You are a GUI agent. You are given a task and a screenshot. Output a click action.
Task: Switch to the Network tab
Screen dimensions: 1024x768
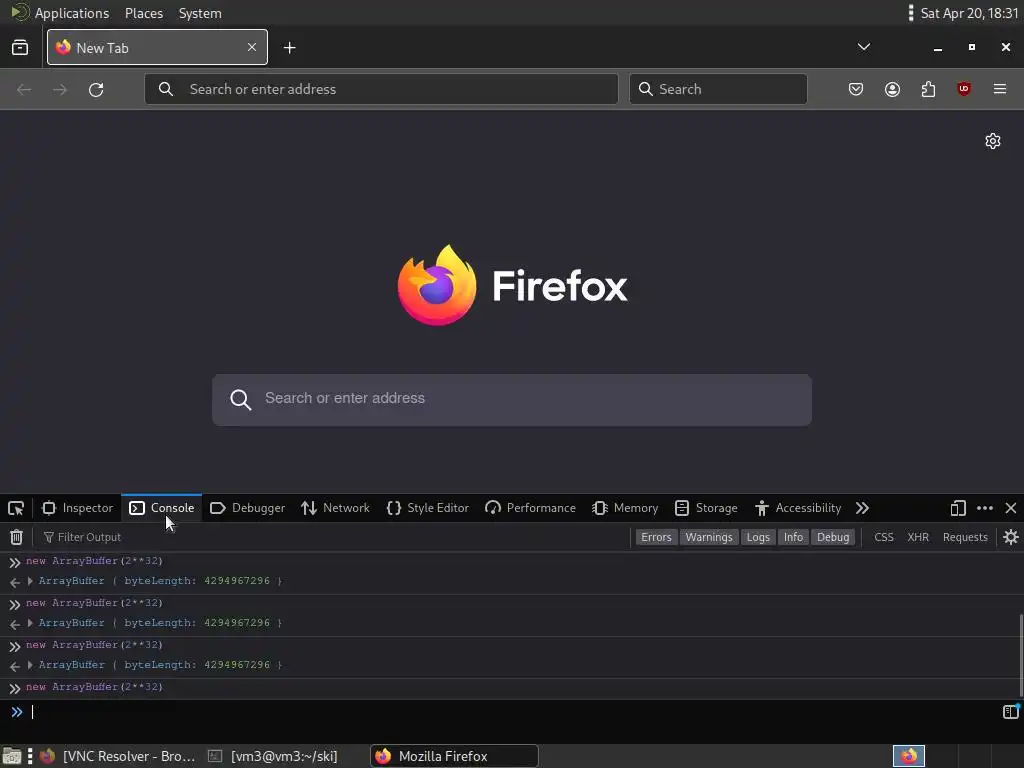335,508
